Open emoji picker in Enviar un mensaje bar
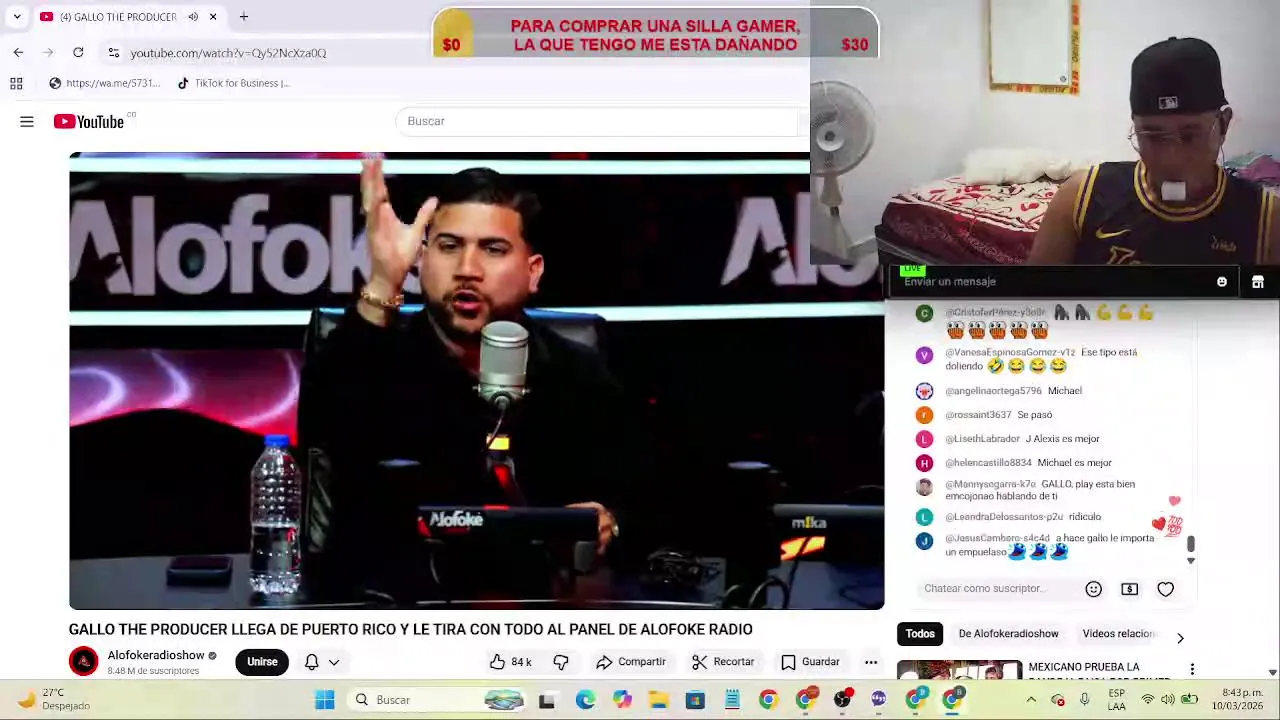This screenshot has height=720, width=1280. pyautogui.click(x=1222, y=282)
